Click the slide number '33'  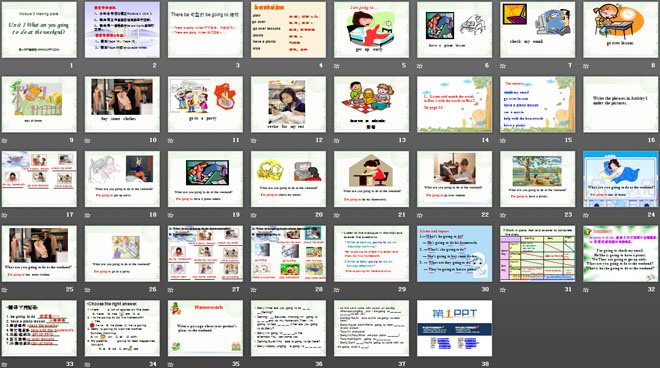point(70,363)
